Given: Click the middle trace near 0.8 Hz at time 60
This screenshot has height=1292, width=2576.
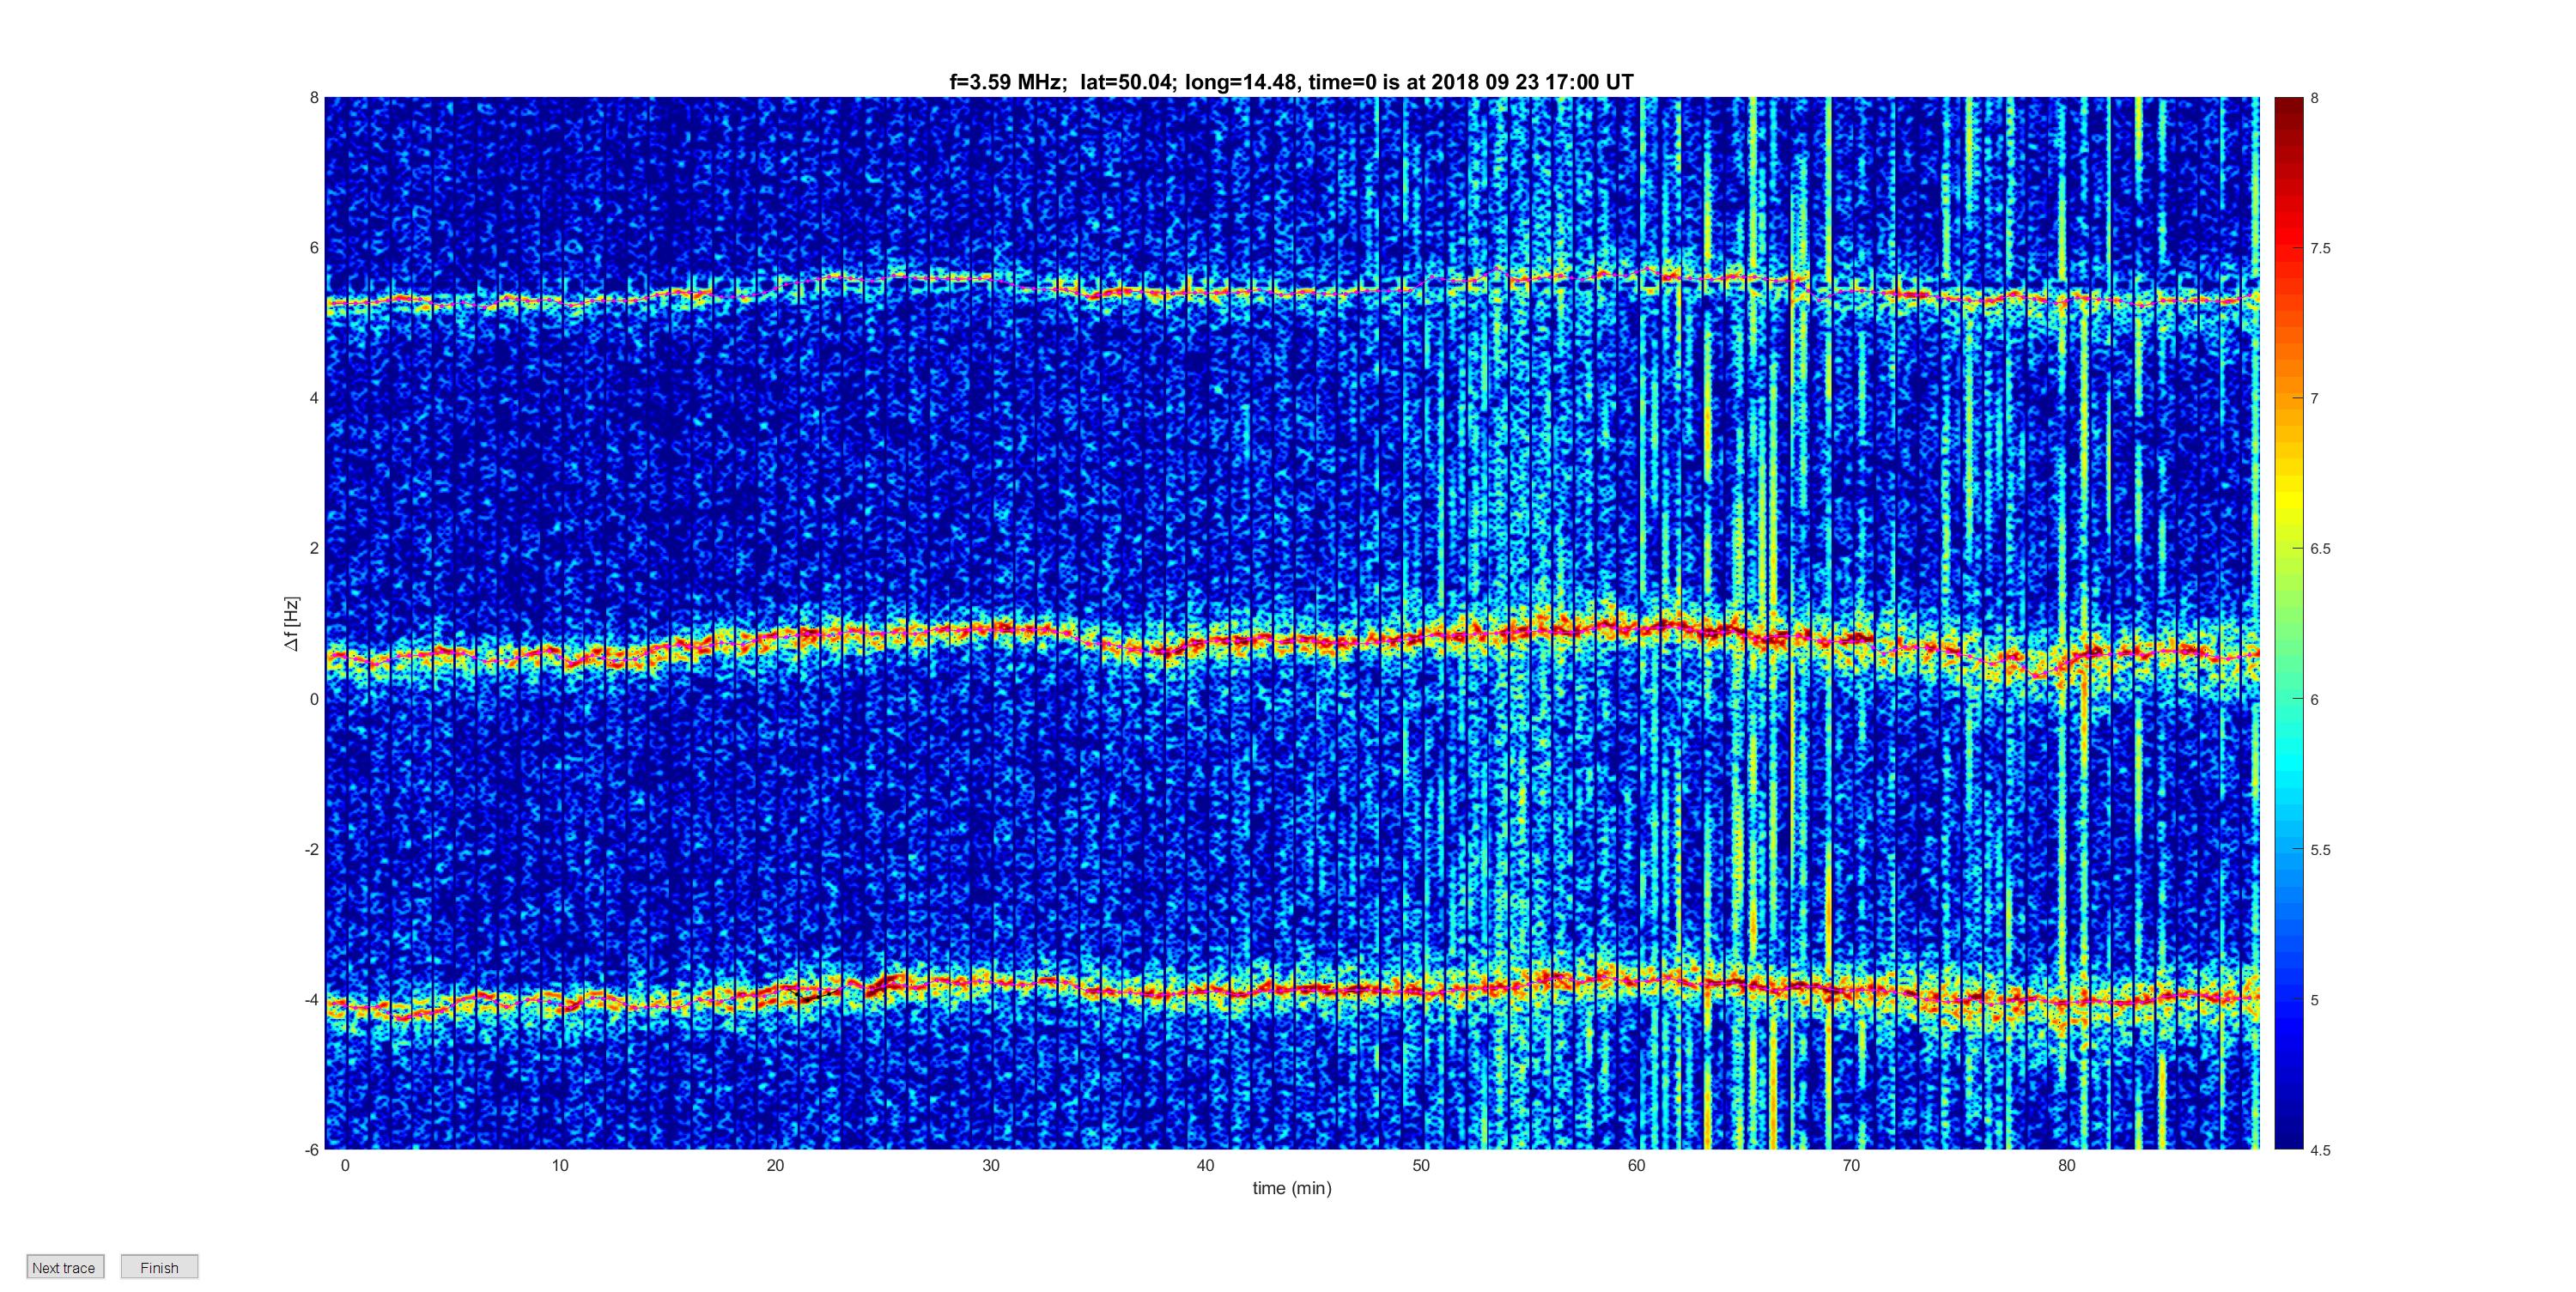Looking at the screenshot, I should tap(1636, 628).
